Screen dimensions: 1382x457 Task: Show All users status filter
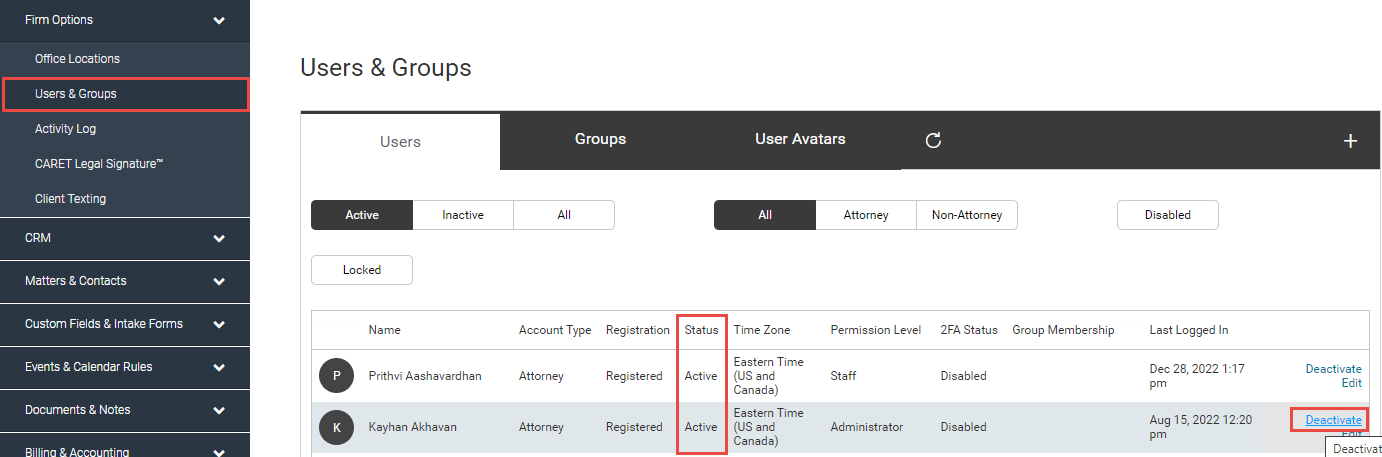pyautogui.click(x=564, y=215)
